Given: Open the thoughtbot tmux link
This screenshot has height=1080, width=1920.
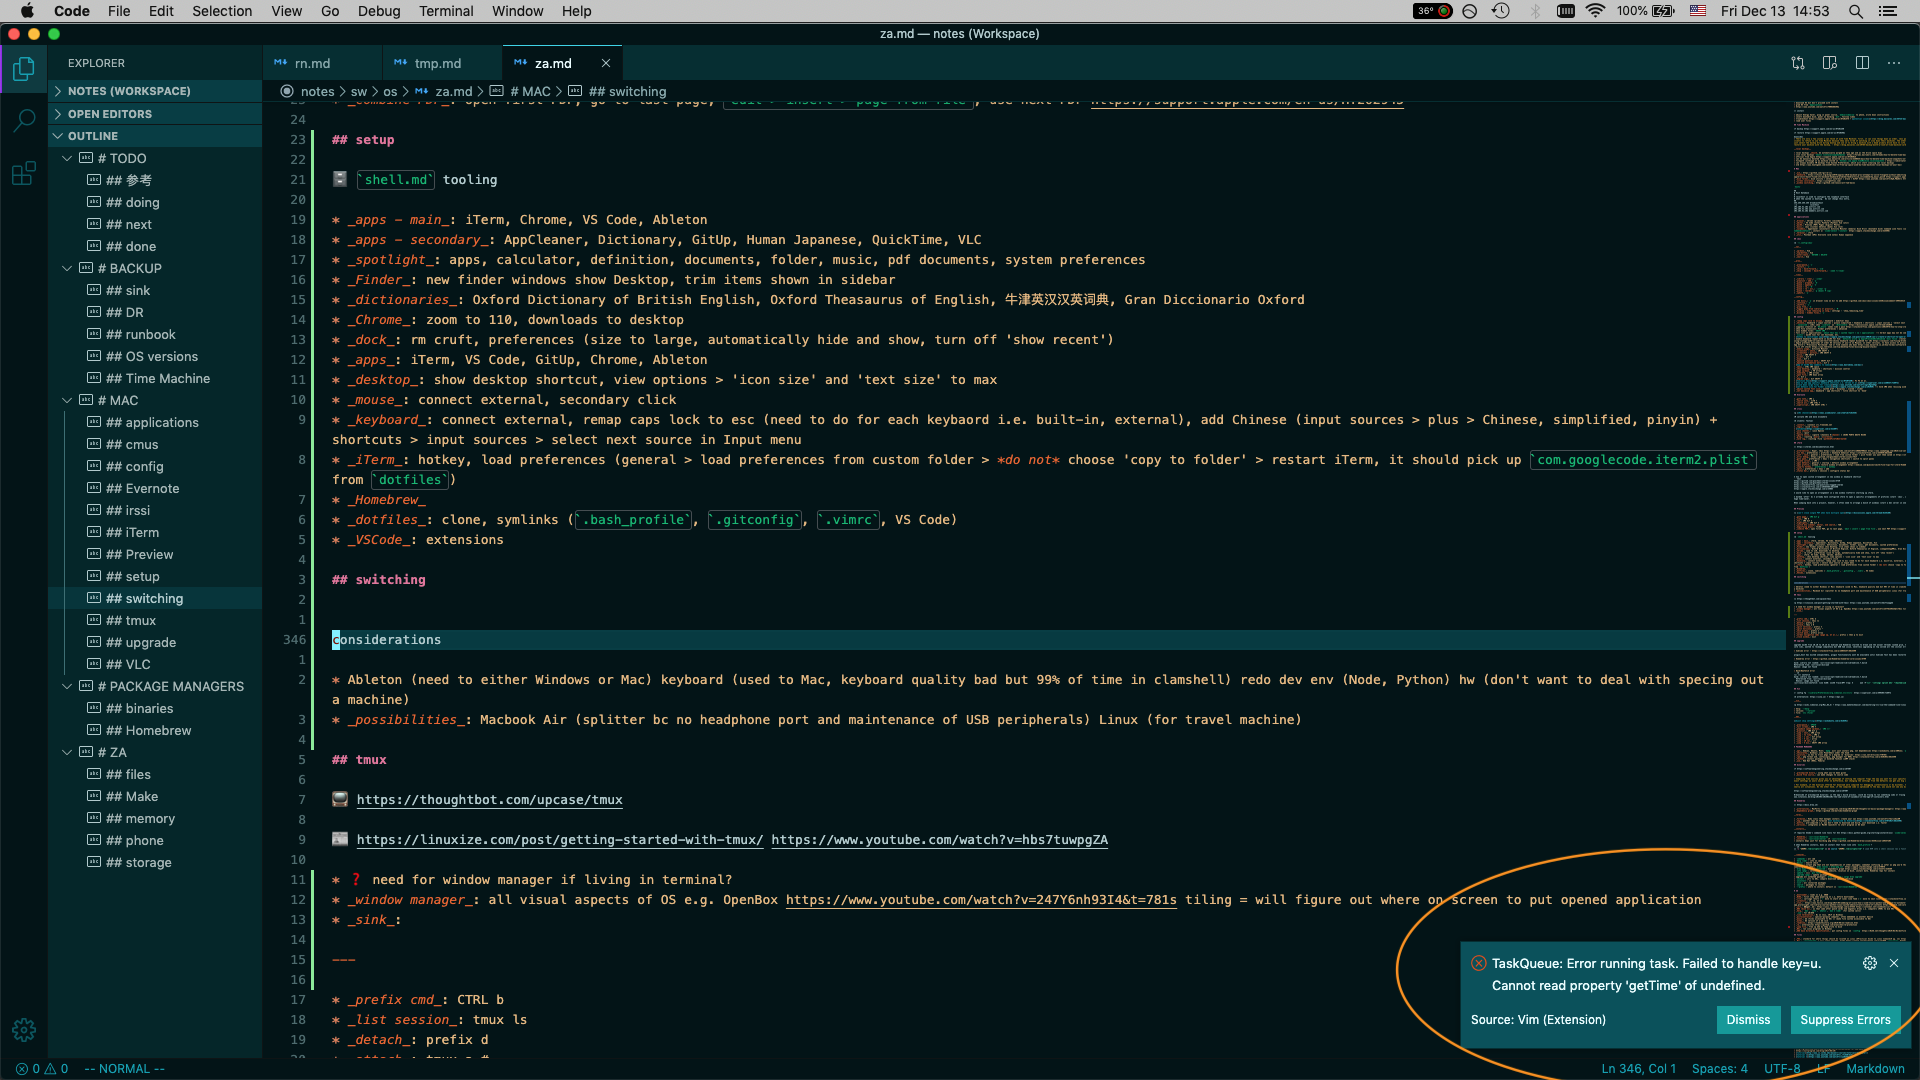Looking at the screenshot, I should (489, 799).
